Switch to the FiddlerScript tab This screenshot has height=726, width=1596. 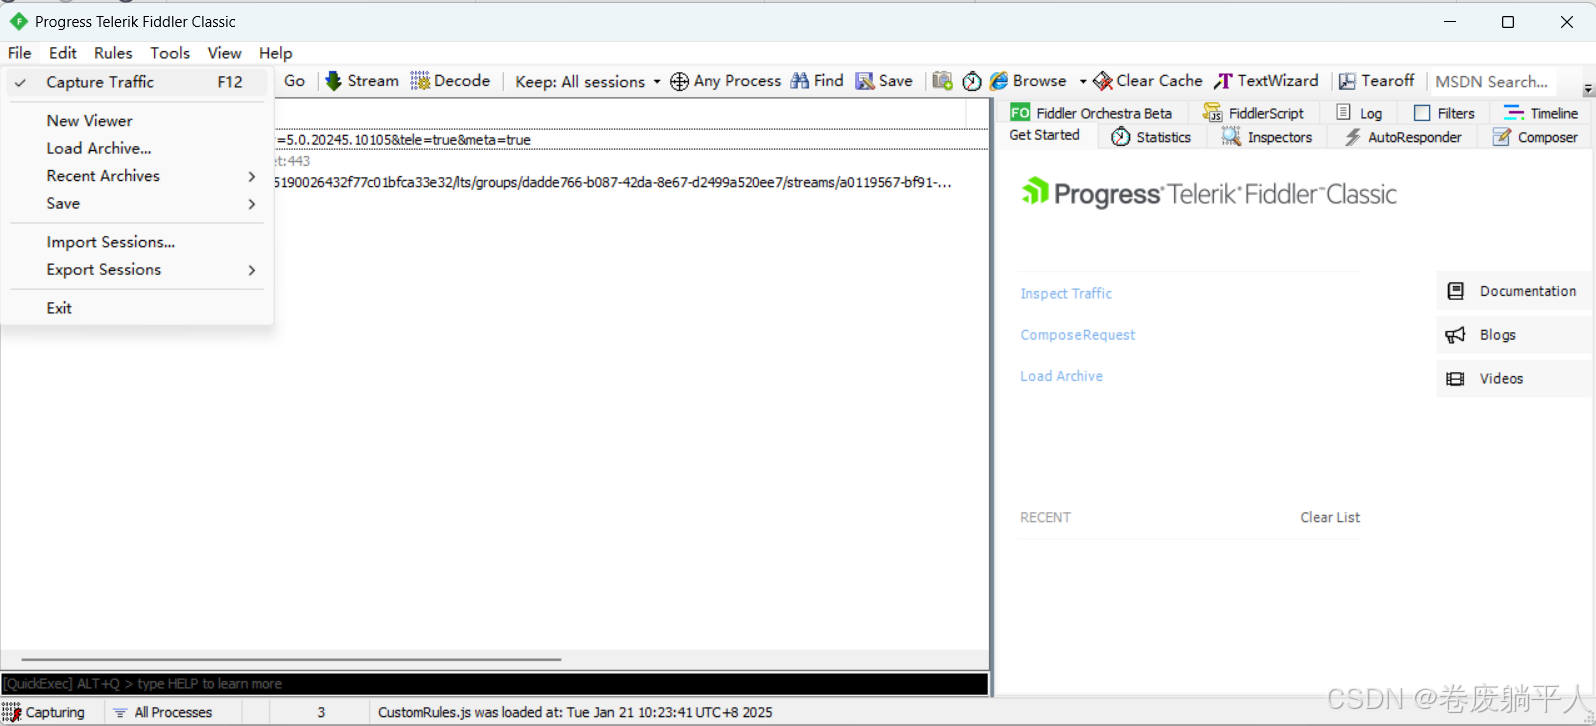tap(1254, 113)
